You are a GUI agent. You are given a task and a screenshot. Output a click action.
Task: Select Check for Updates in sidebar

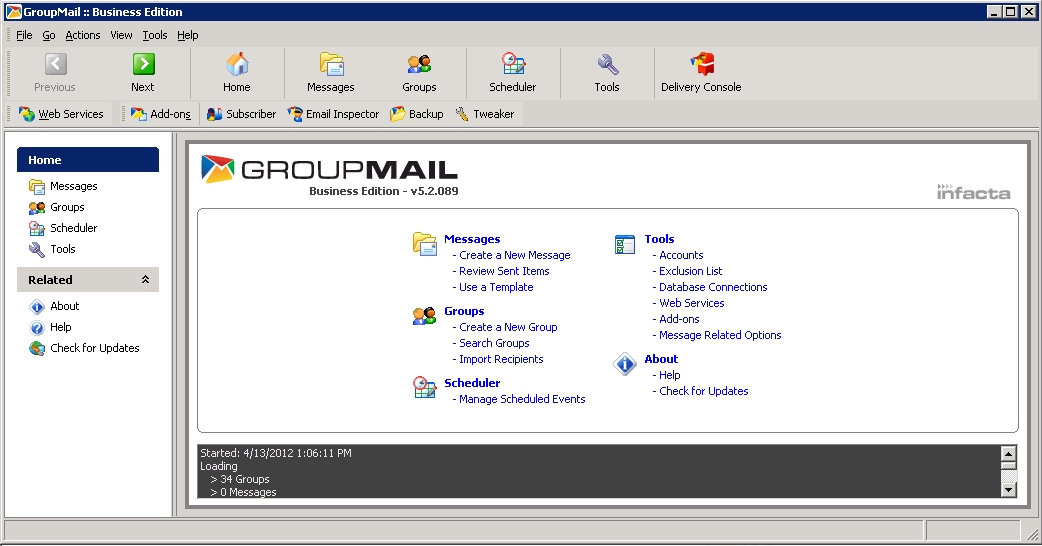pyautogui.click(x=95, y=348)
